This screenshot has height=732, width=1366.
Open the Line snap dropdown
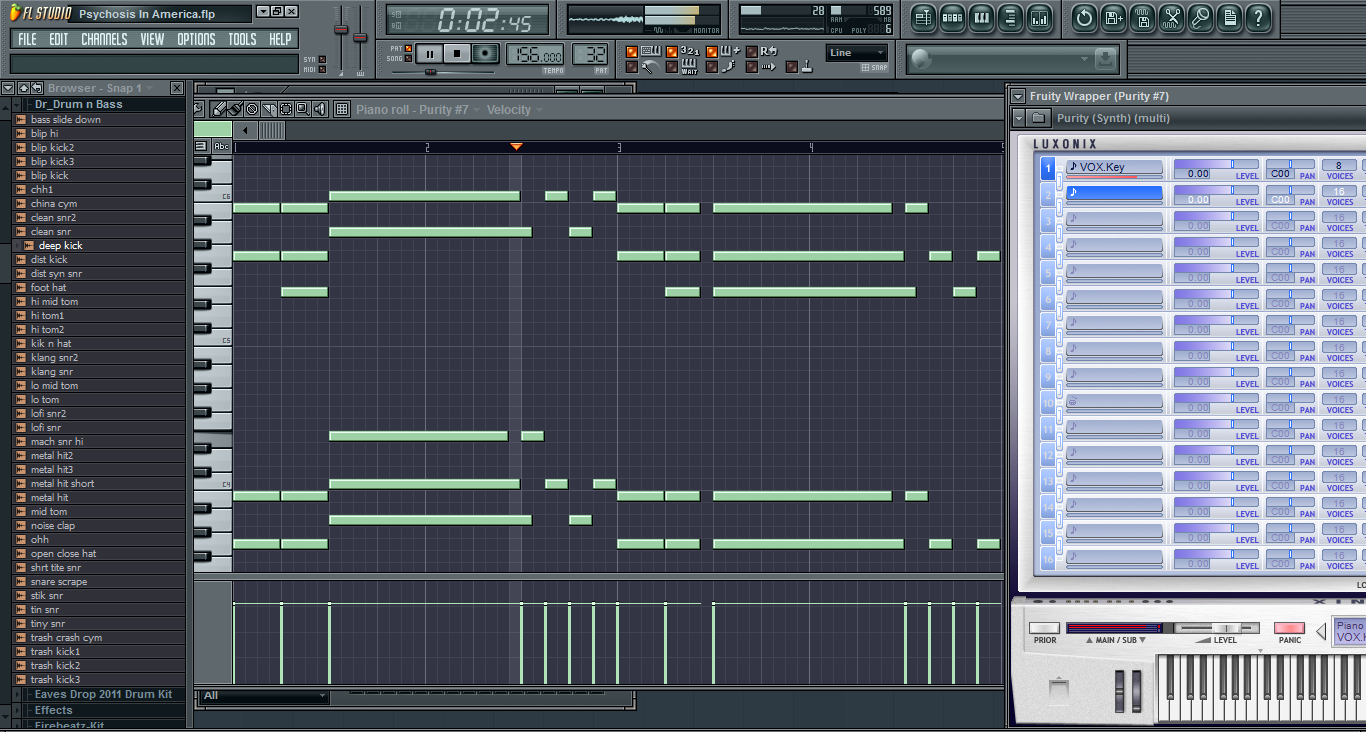856,53
